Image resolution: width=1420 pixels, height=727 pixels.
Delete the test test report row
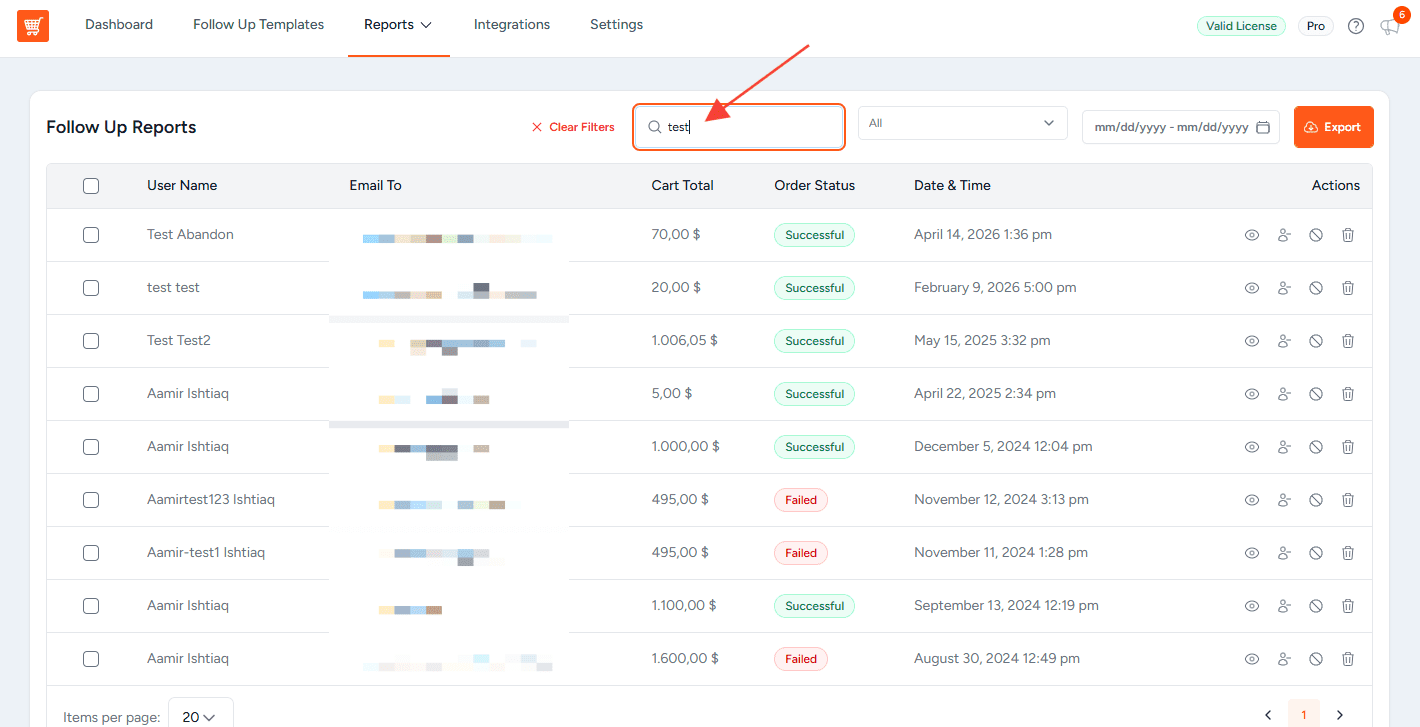(1348, 288)
